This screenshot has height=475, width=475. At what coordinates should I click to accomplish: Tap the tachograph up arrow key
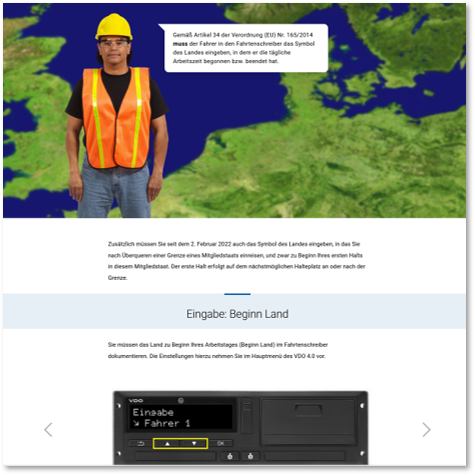click(x=167, y=443)
